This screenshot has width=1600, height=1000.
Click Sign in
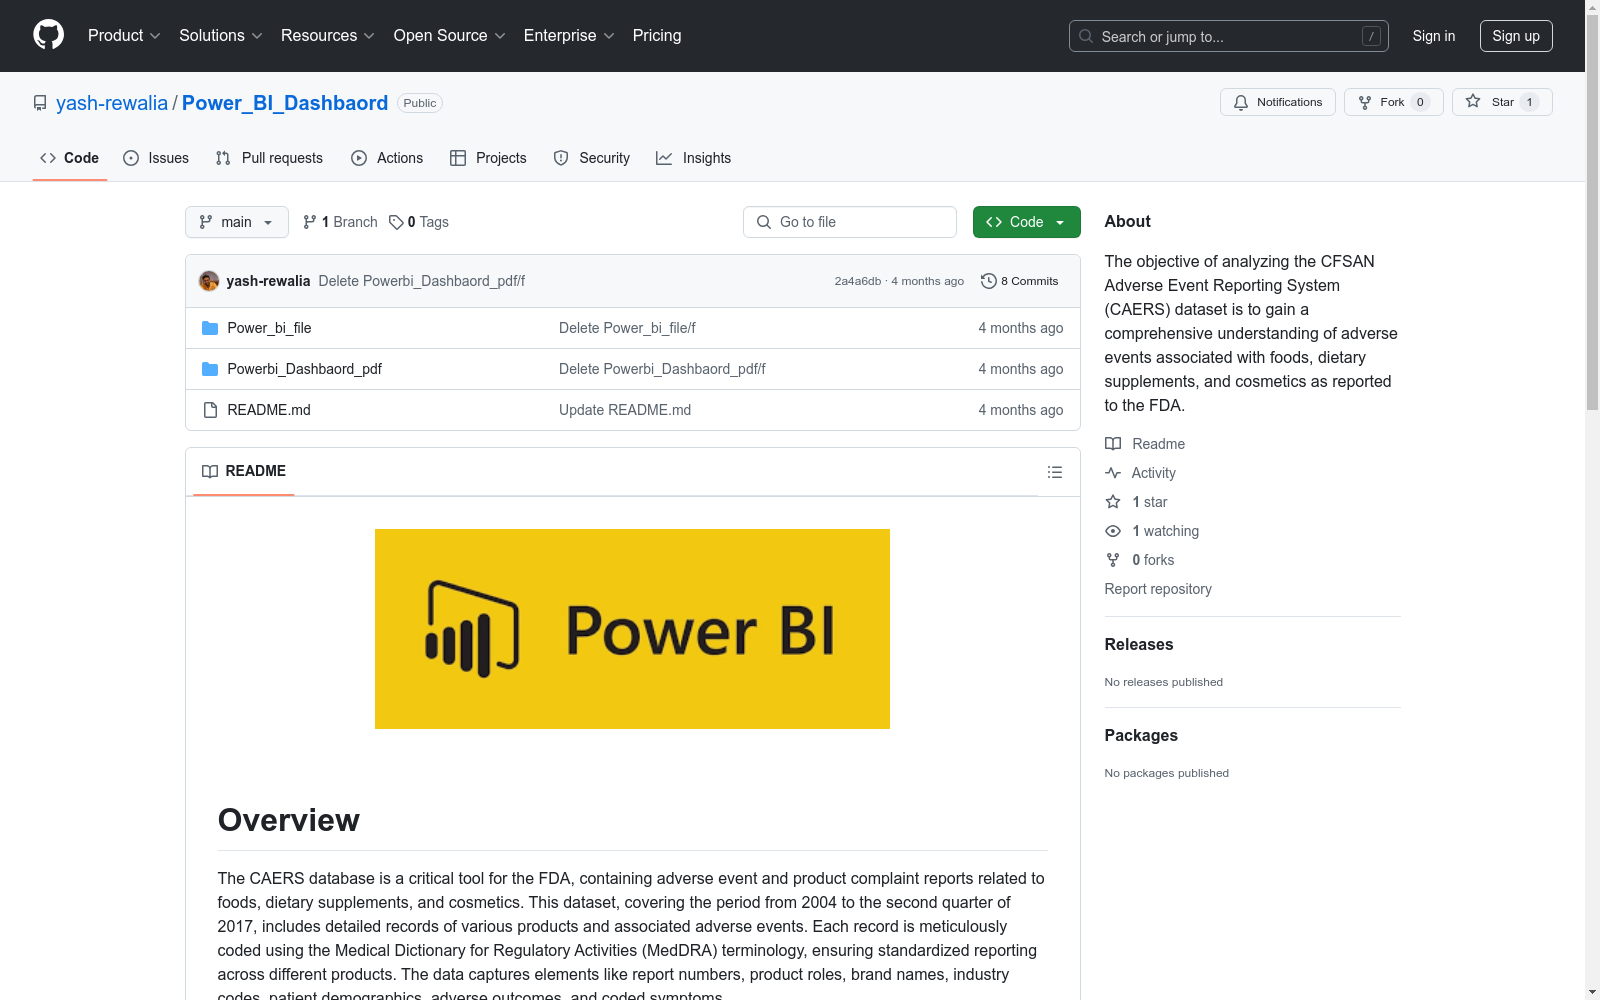tap(1434, 36)
